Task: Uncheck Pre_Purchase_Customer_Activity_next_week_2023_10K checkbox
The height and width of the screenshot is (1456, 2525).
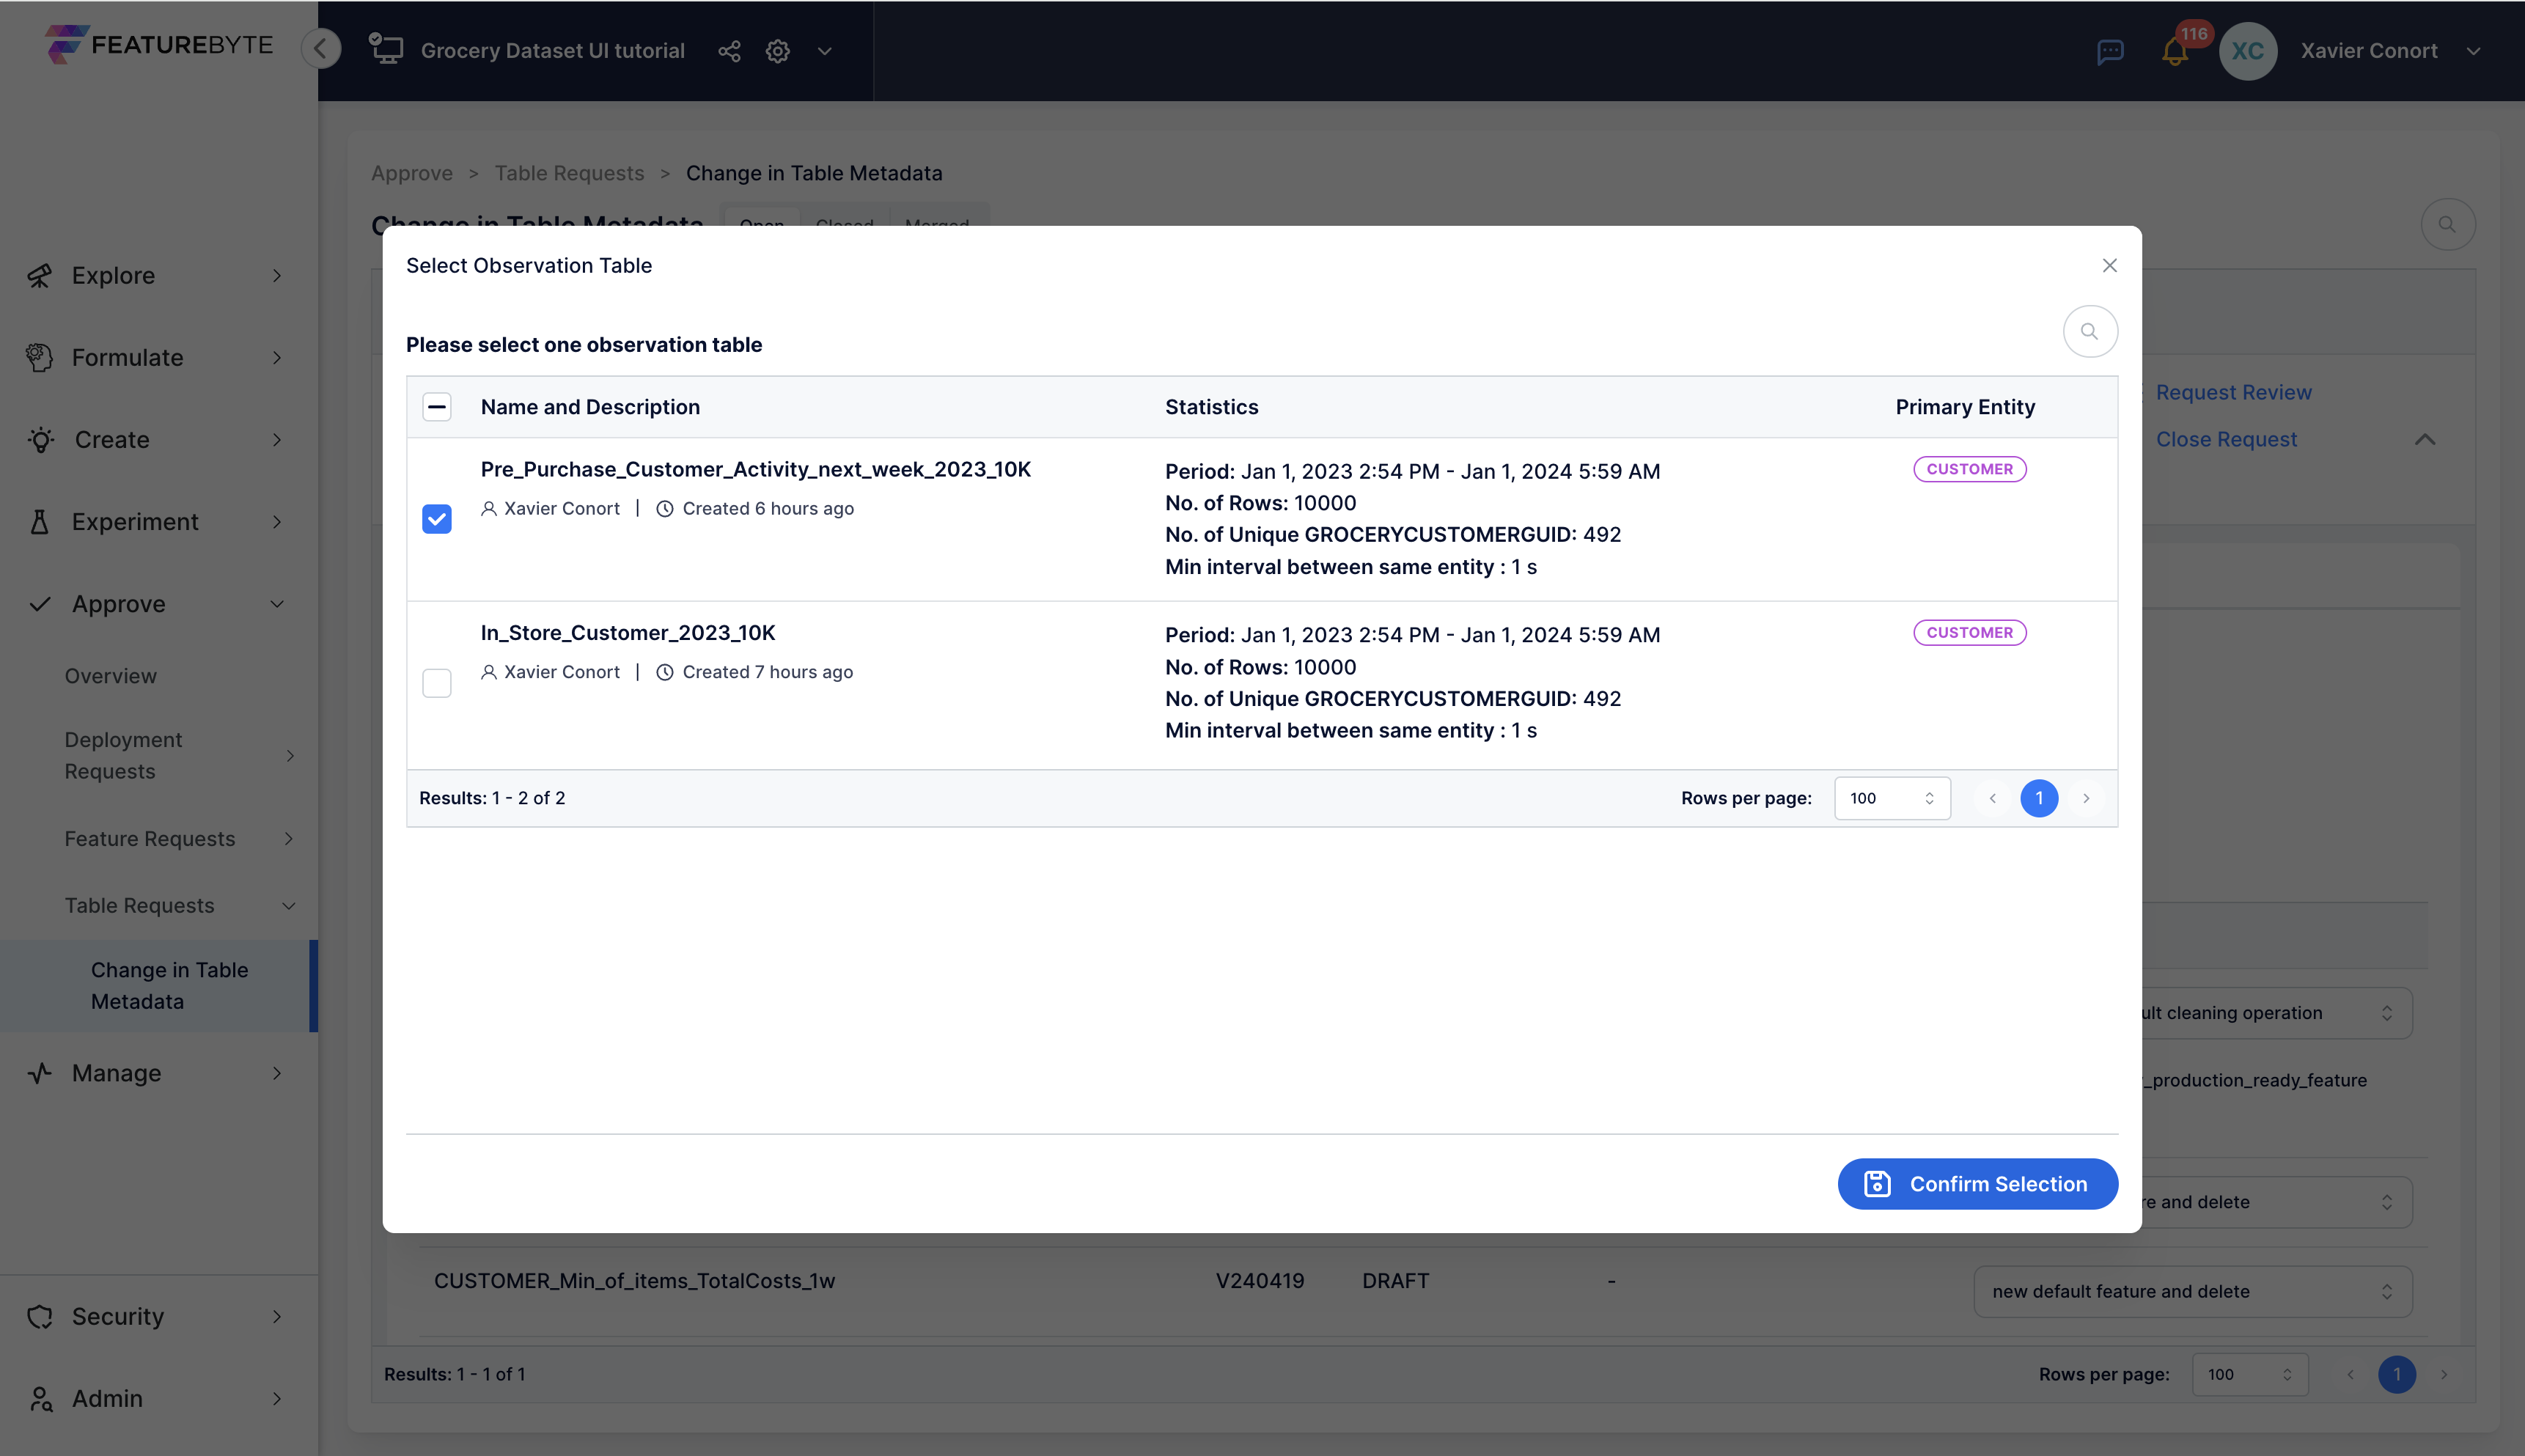Action: point(437,519)
